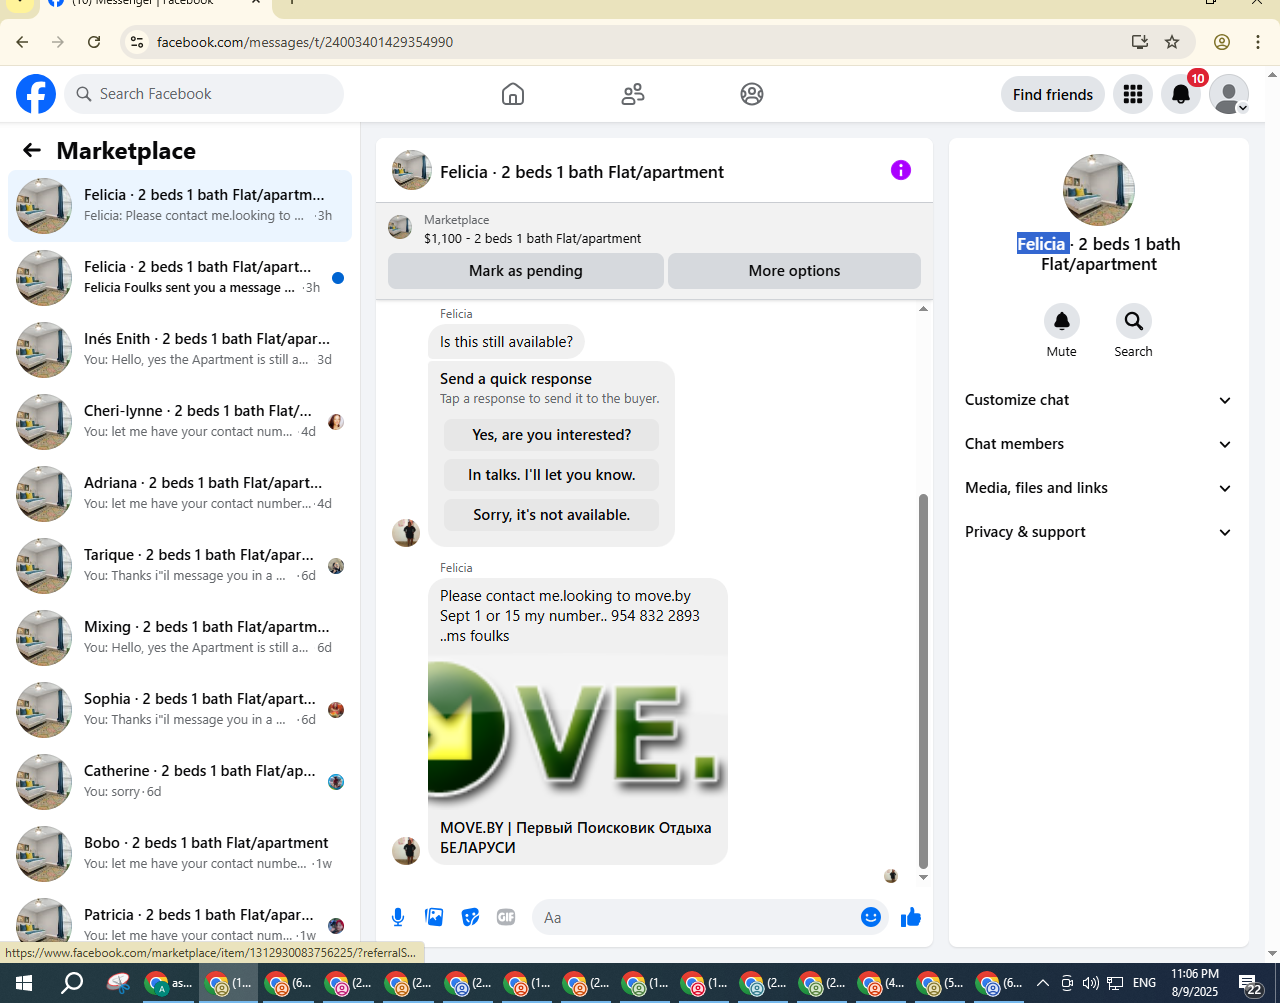Open the Home tab icon
Screen dimensions: 1280x1003
513,94
